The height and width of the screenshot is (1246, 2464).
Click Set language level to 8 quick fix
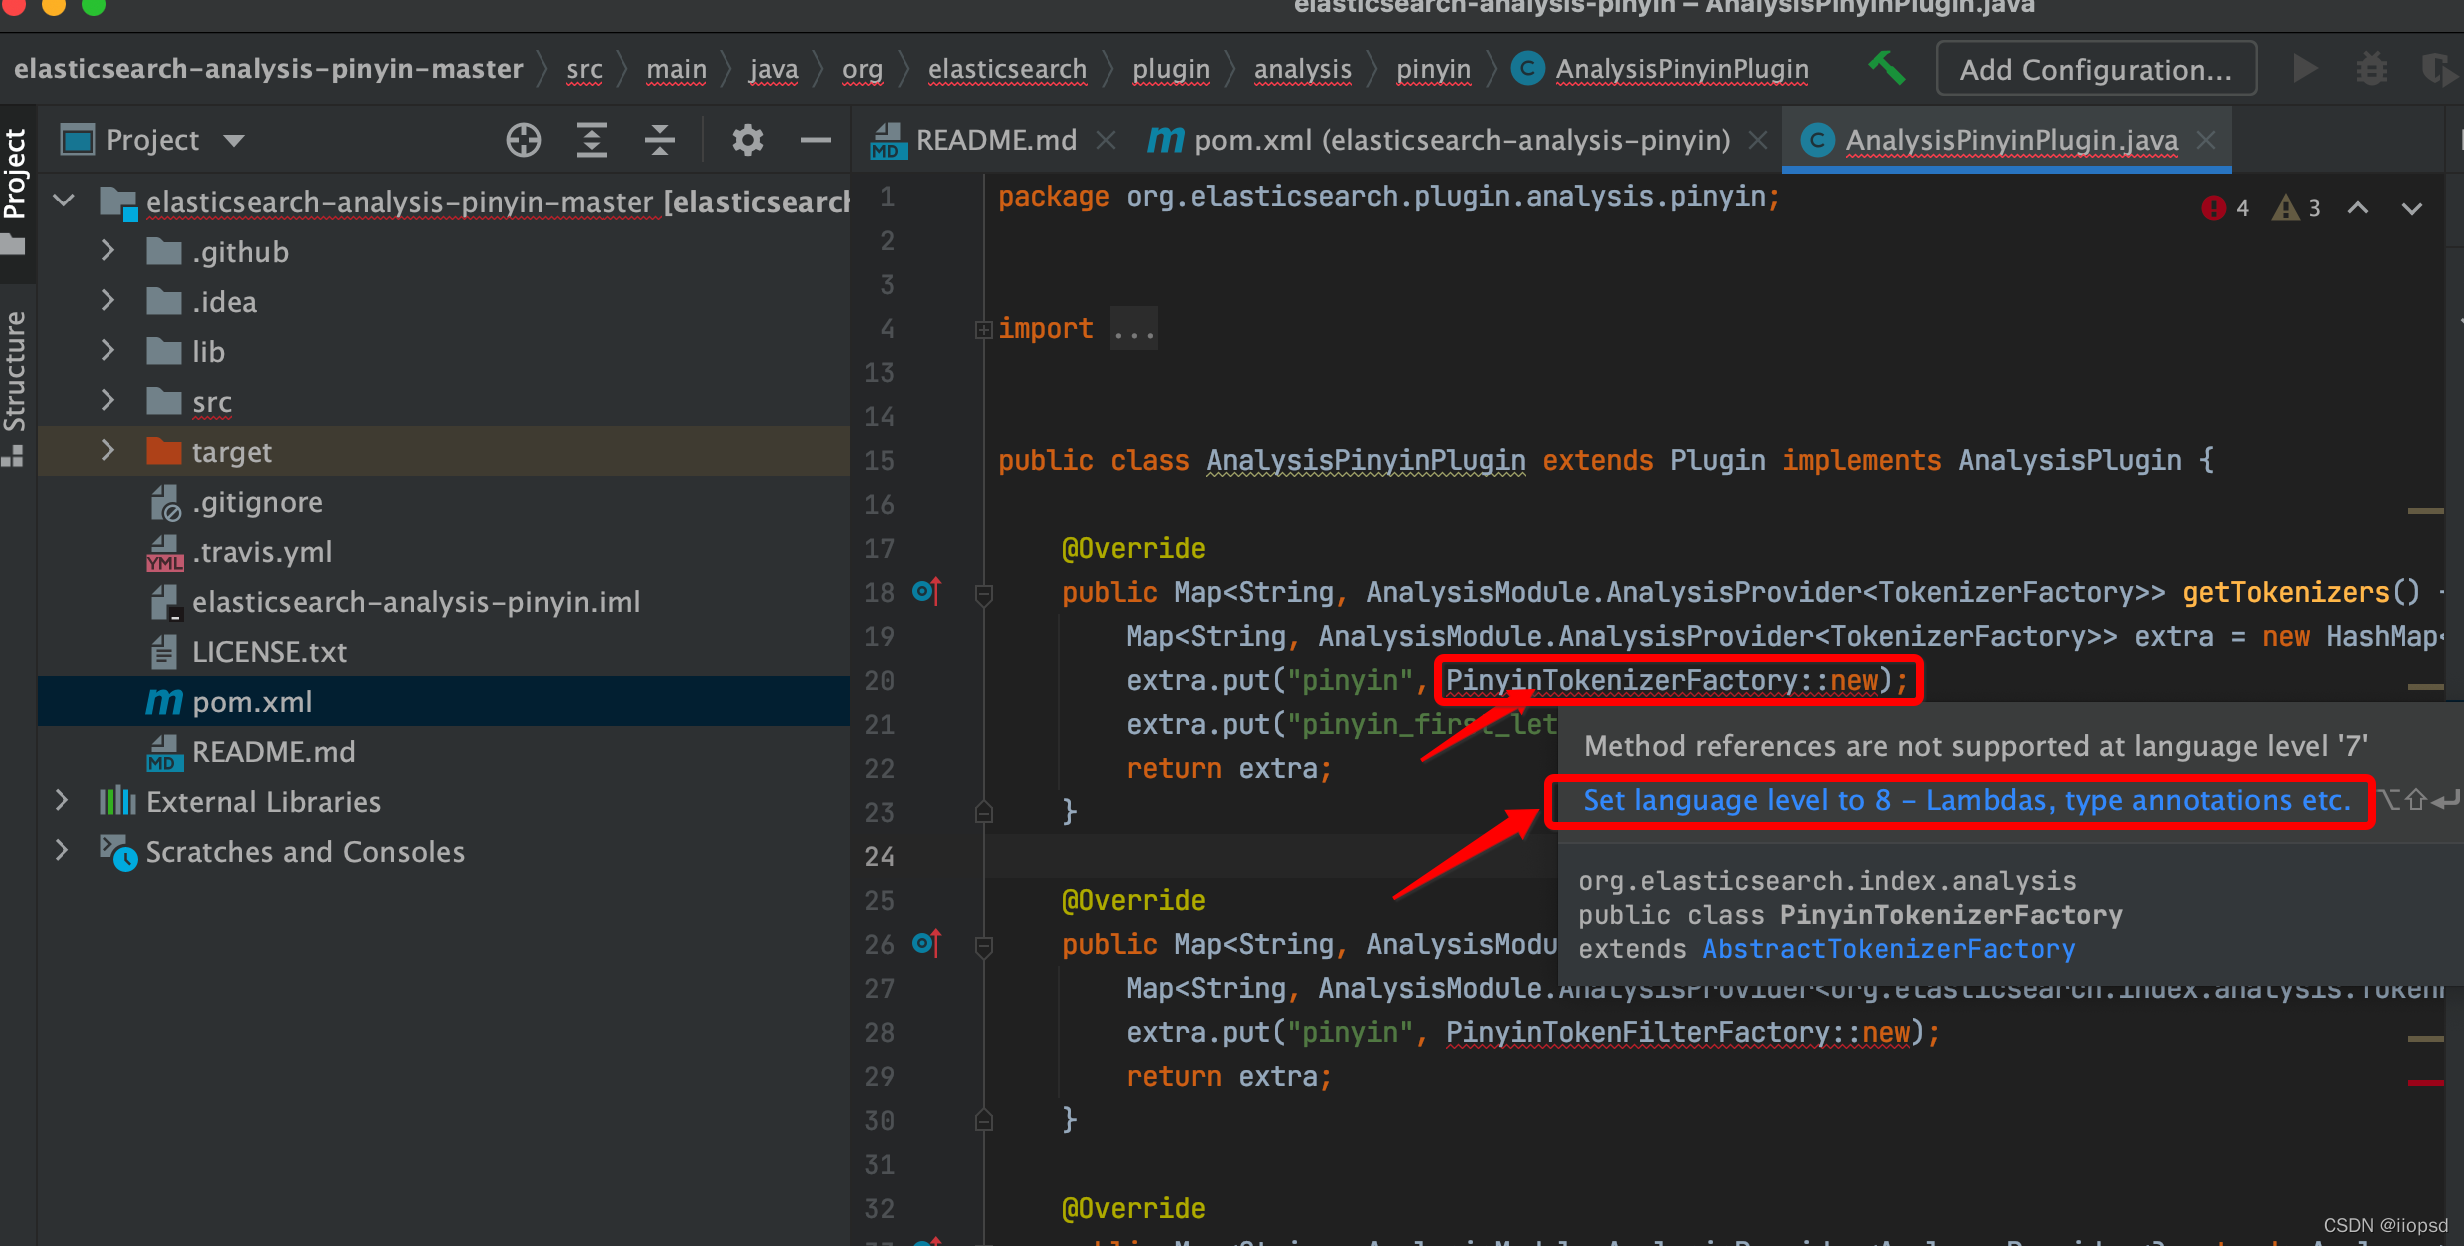click(x=1967, y=801)
